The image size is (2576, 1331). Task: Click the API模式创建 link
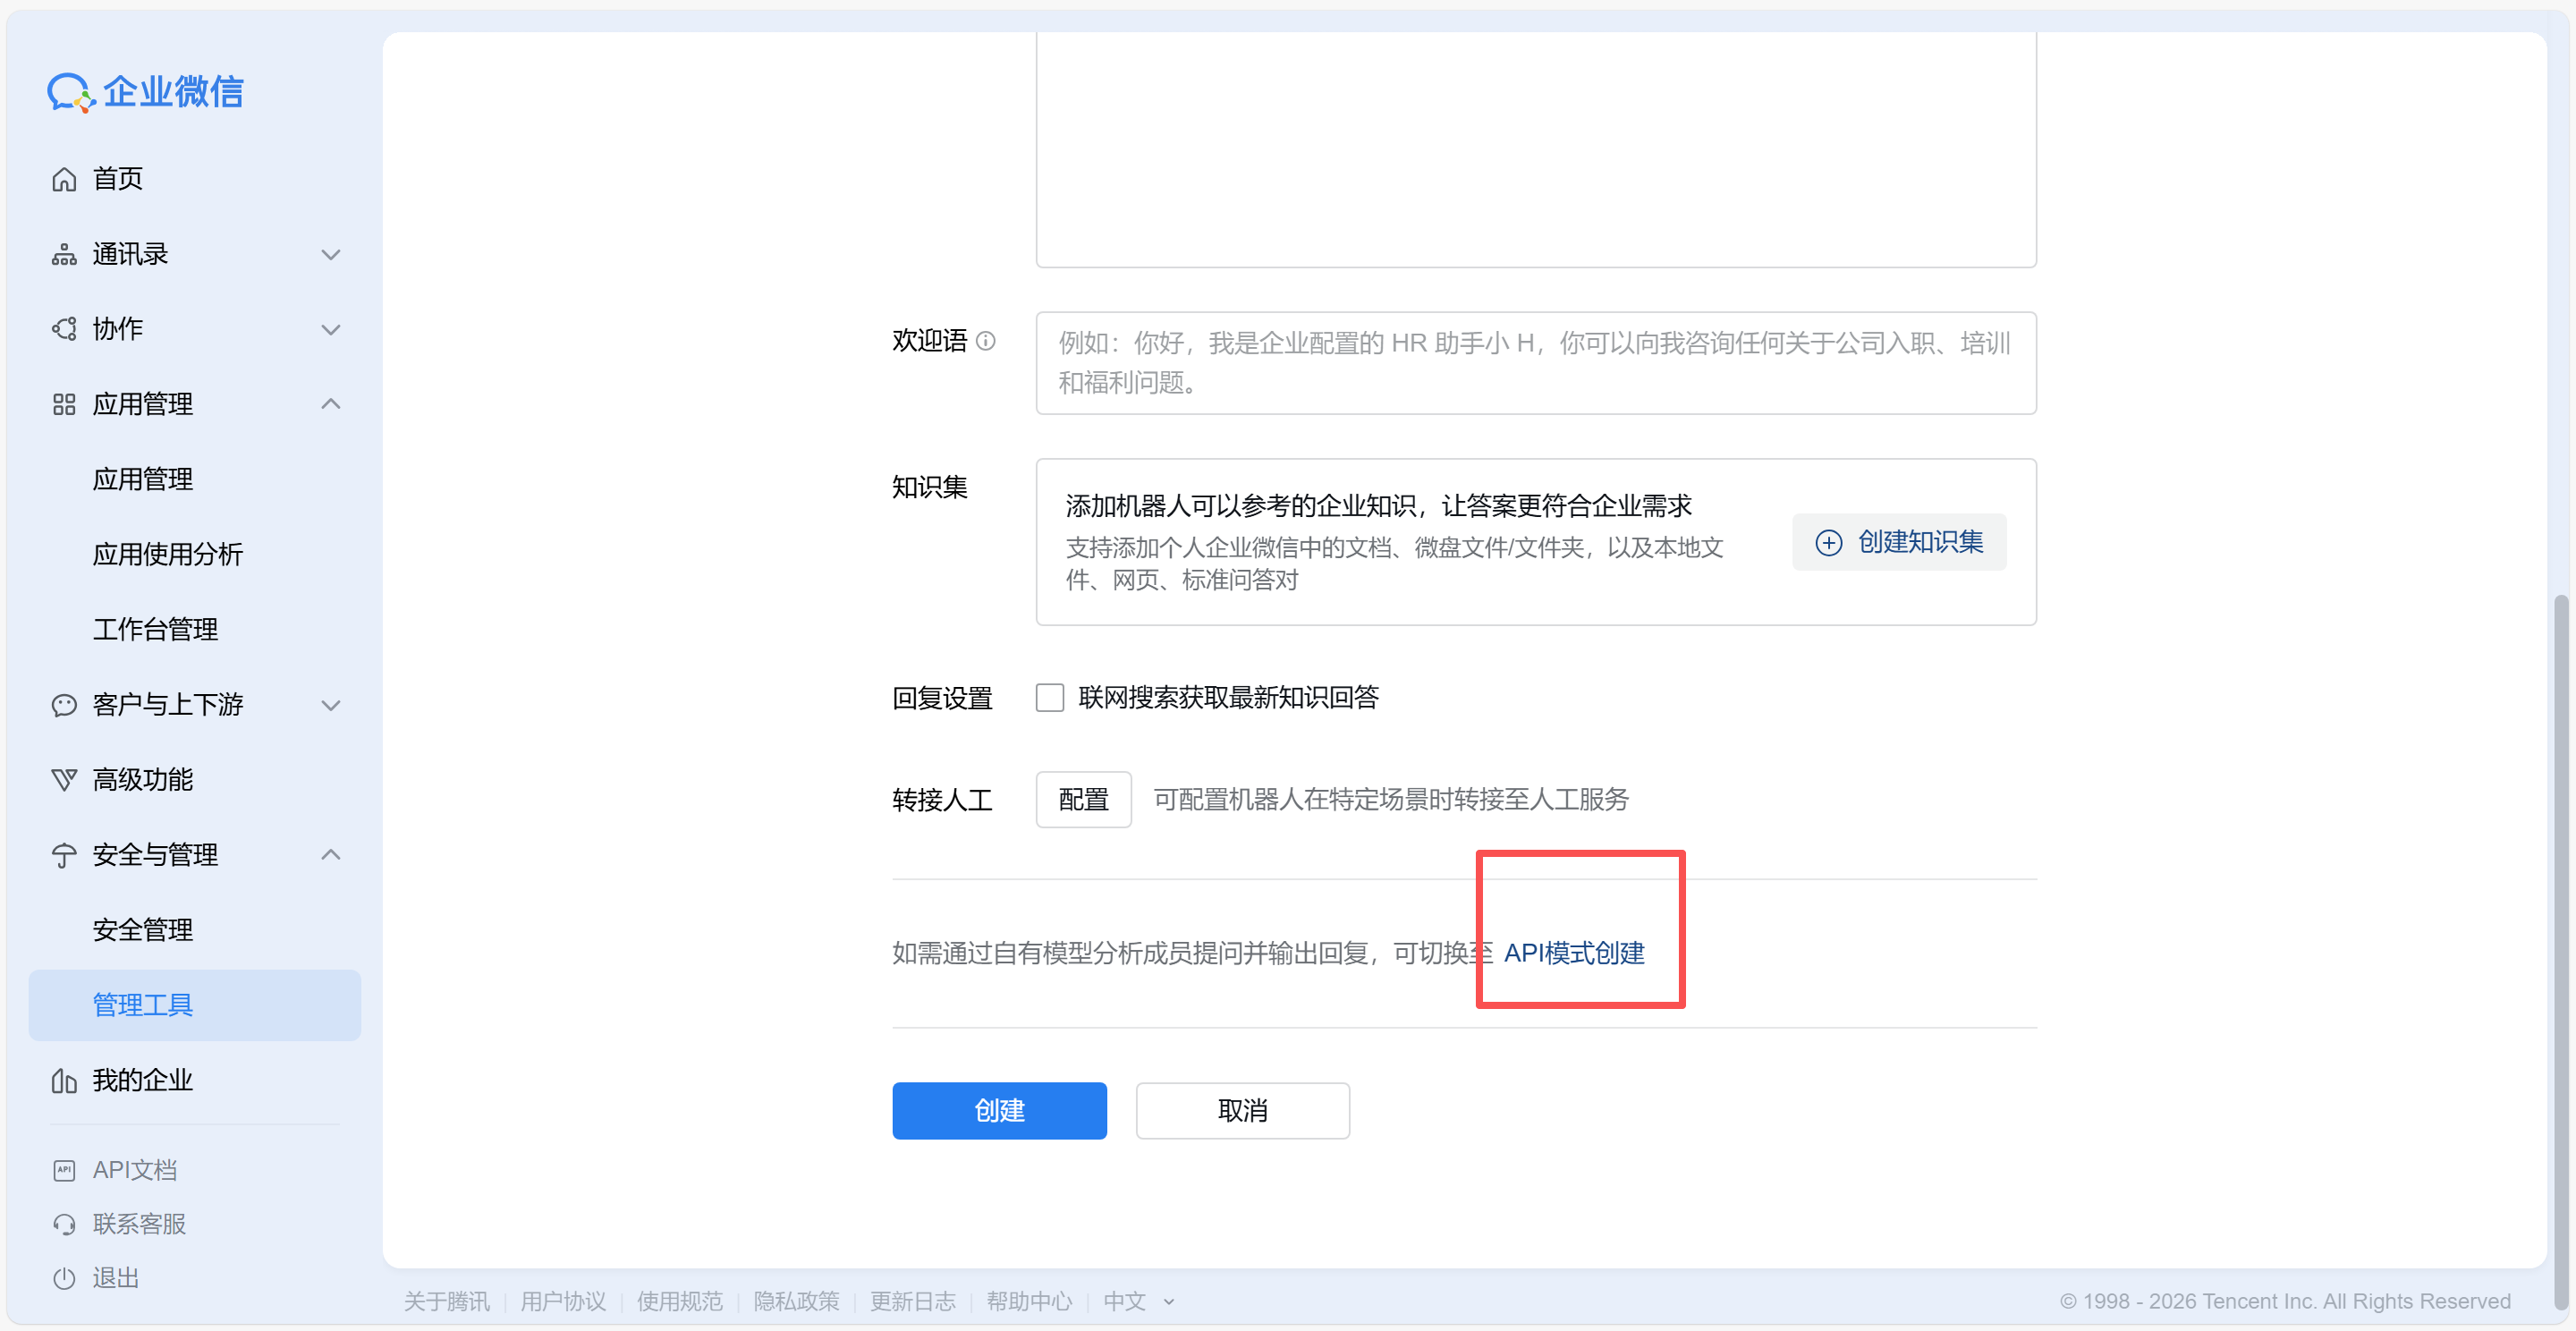[1574, 953]
